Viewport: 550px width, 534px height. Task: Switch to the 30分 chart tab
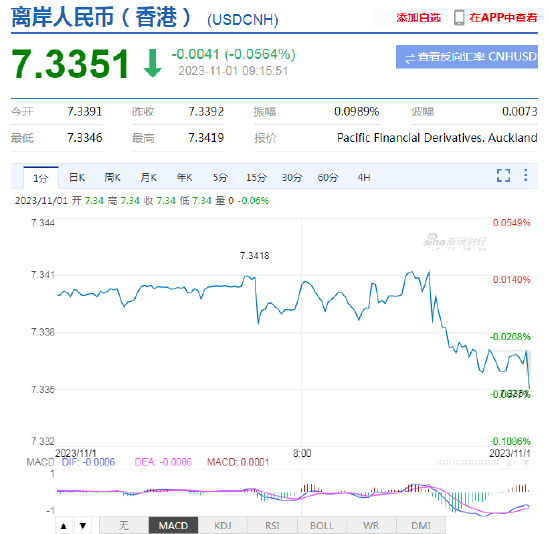click(x=292, y=178)
